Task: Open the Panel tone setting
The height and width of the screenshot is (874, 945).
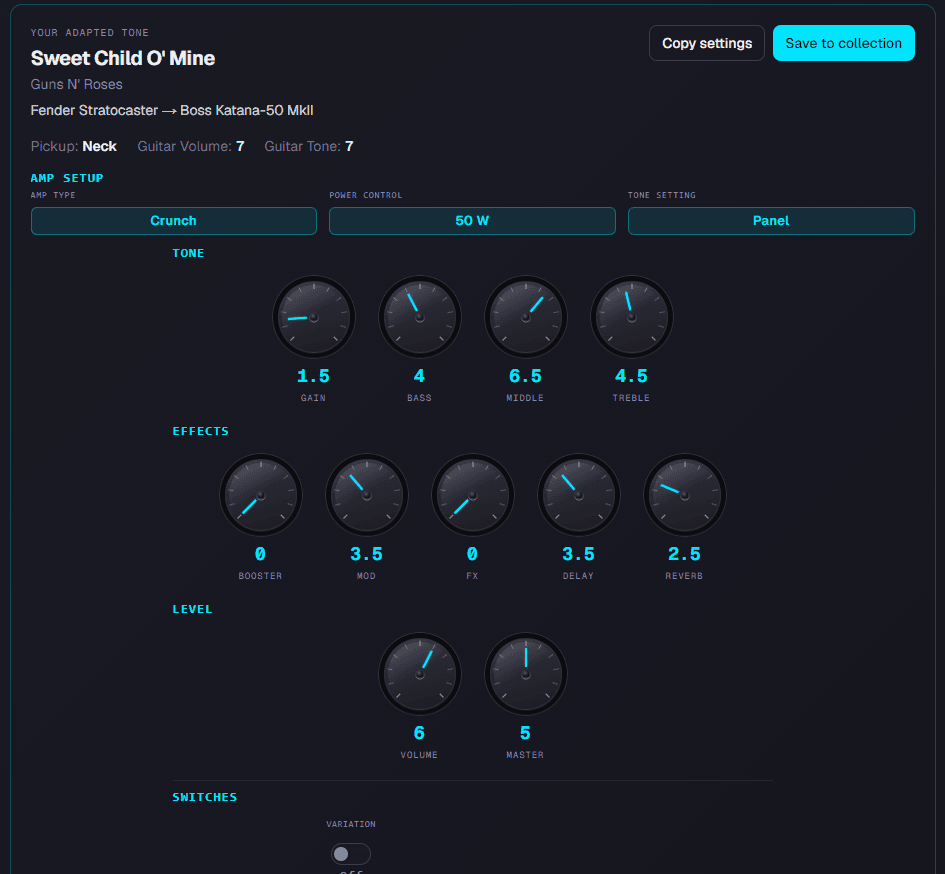Action: (771, 221)
